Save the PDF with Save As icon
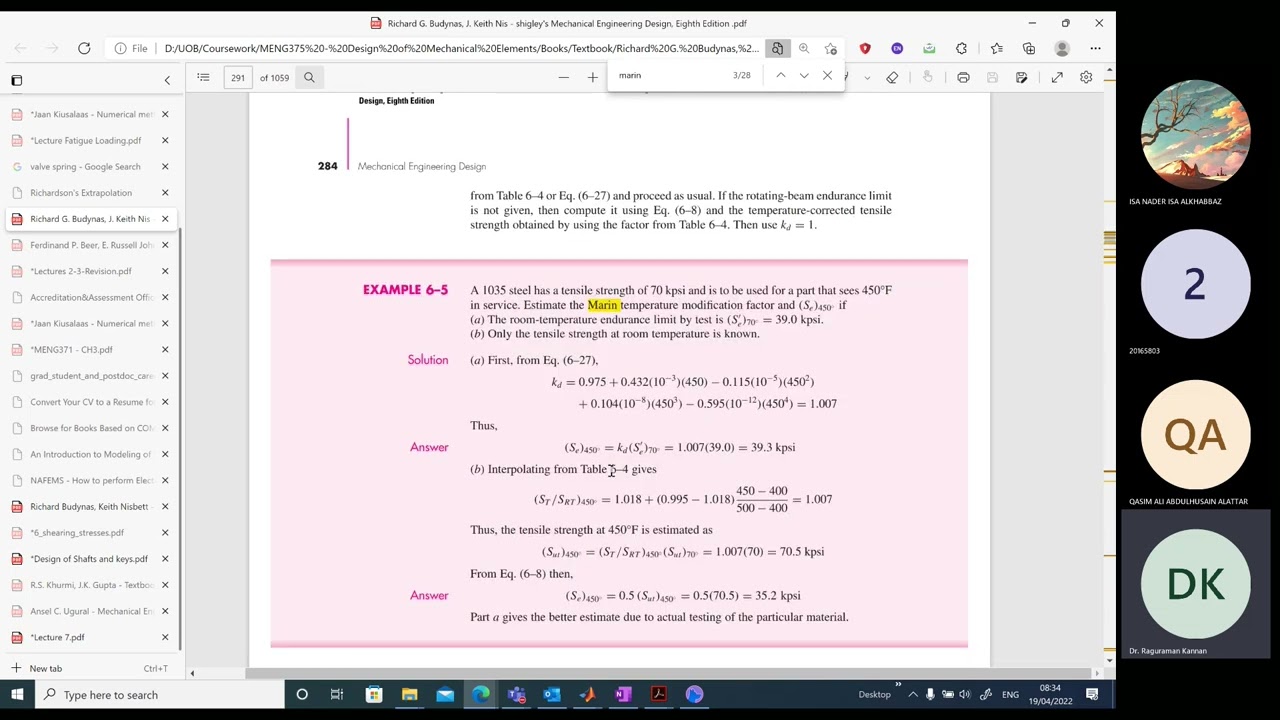 pyautogui.click(x=1021, y=77)
